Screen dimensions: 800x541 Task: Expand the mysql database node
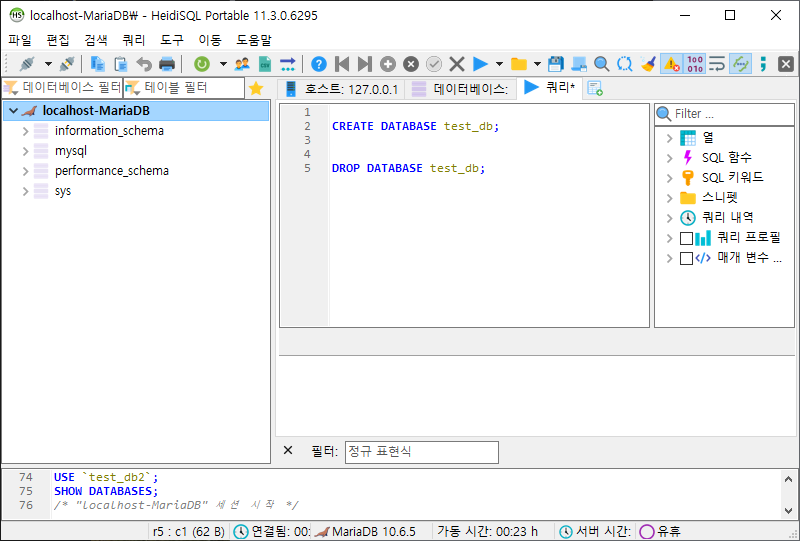[x=25, y=151]
